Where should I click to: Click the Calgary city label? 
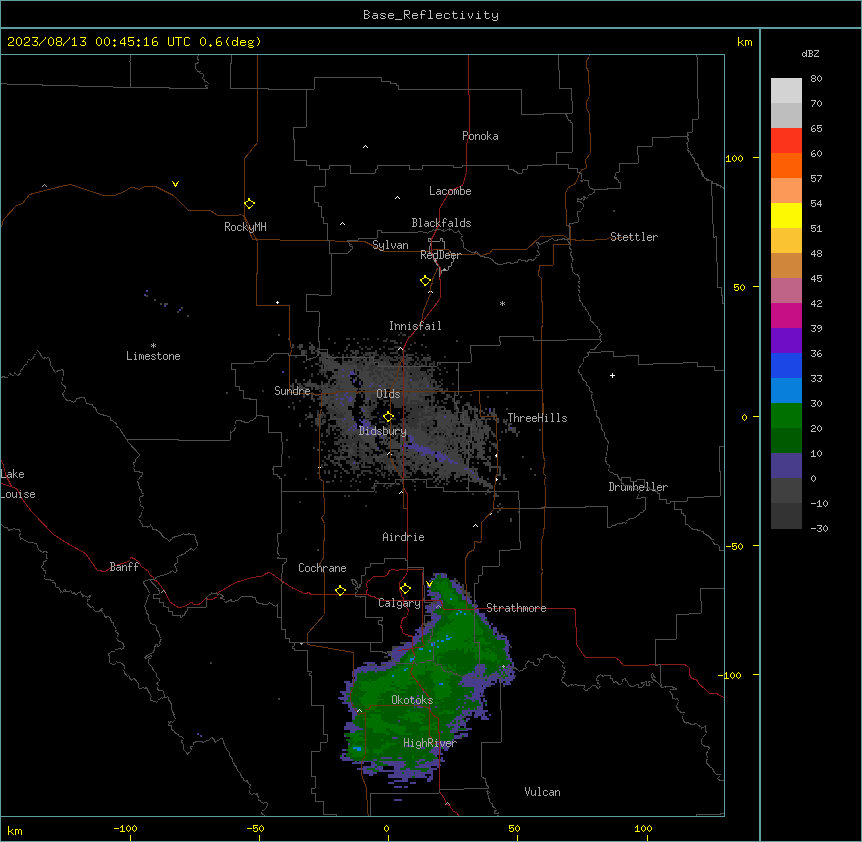point(399,603)
